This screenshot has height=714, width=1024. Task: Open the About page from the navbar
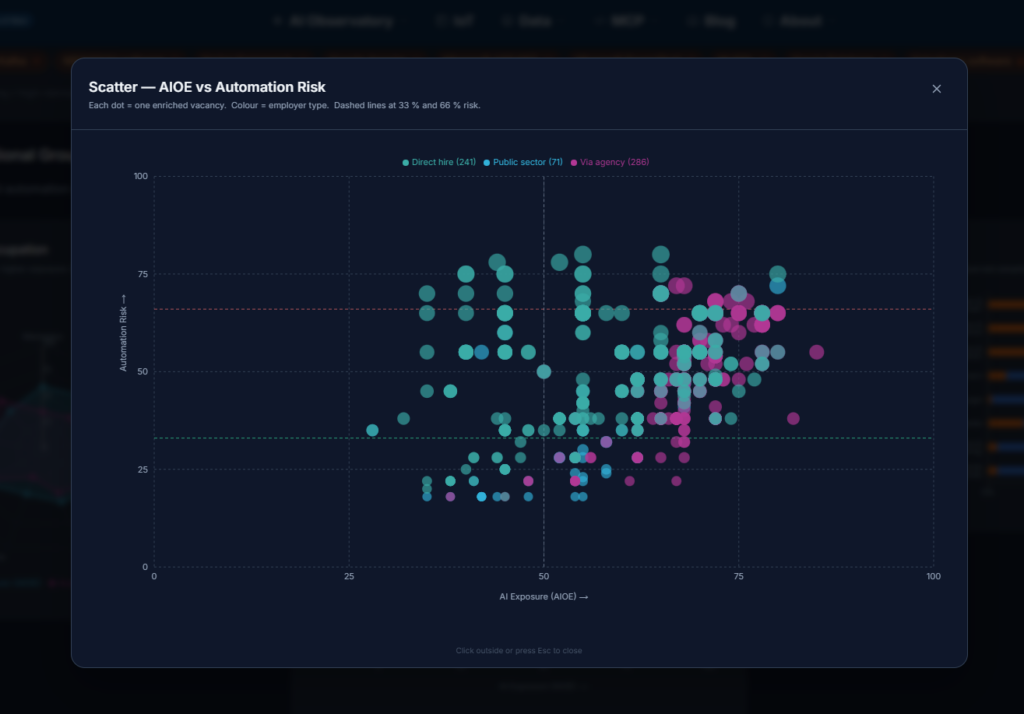[793, 20]
